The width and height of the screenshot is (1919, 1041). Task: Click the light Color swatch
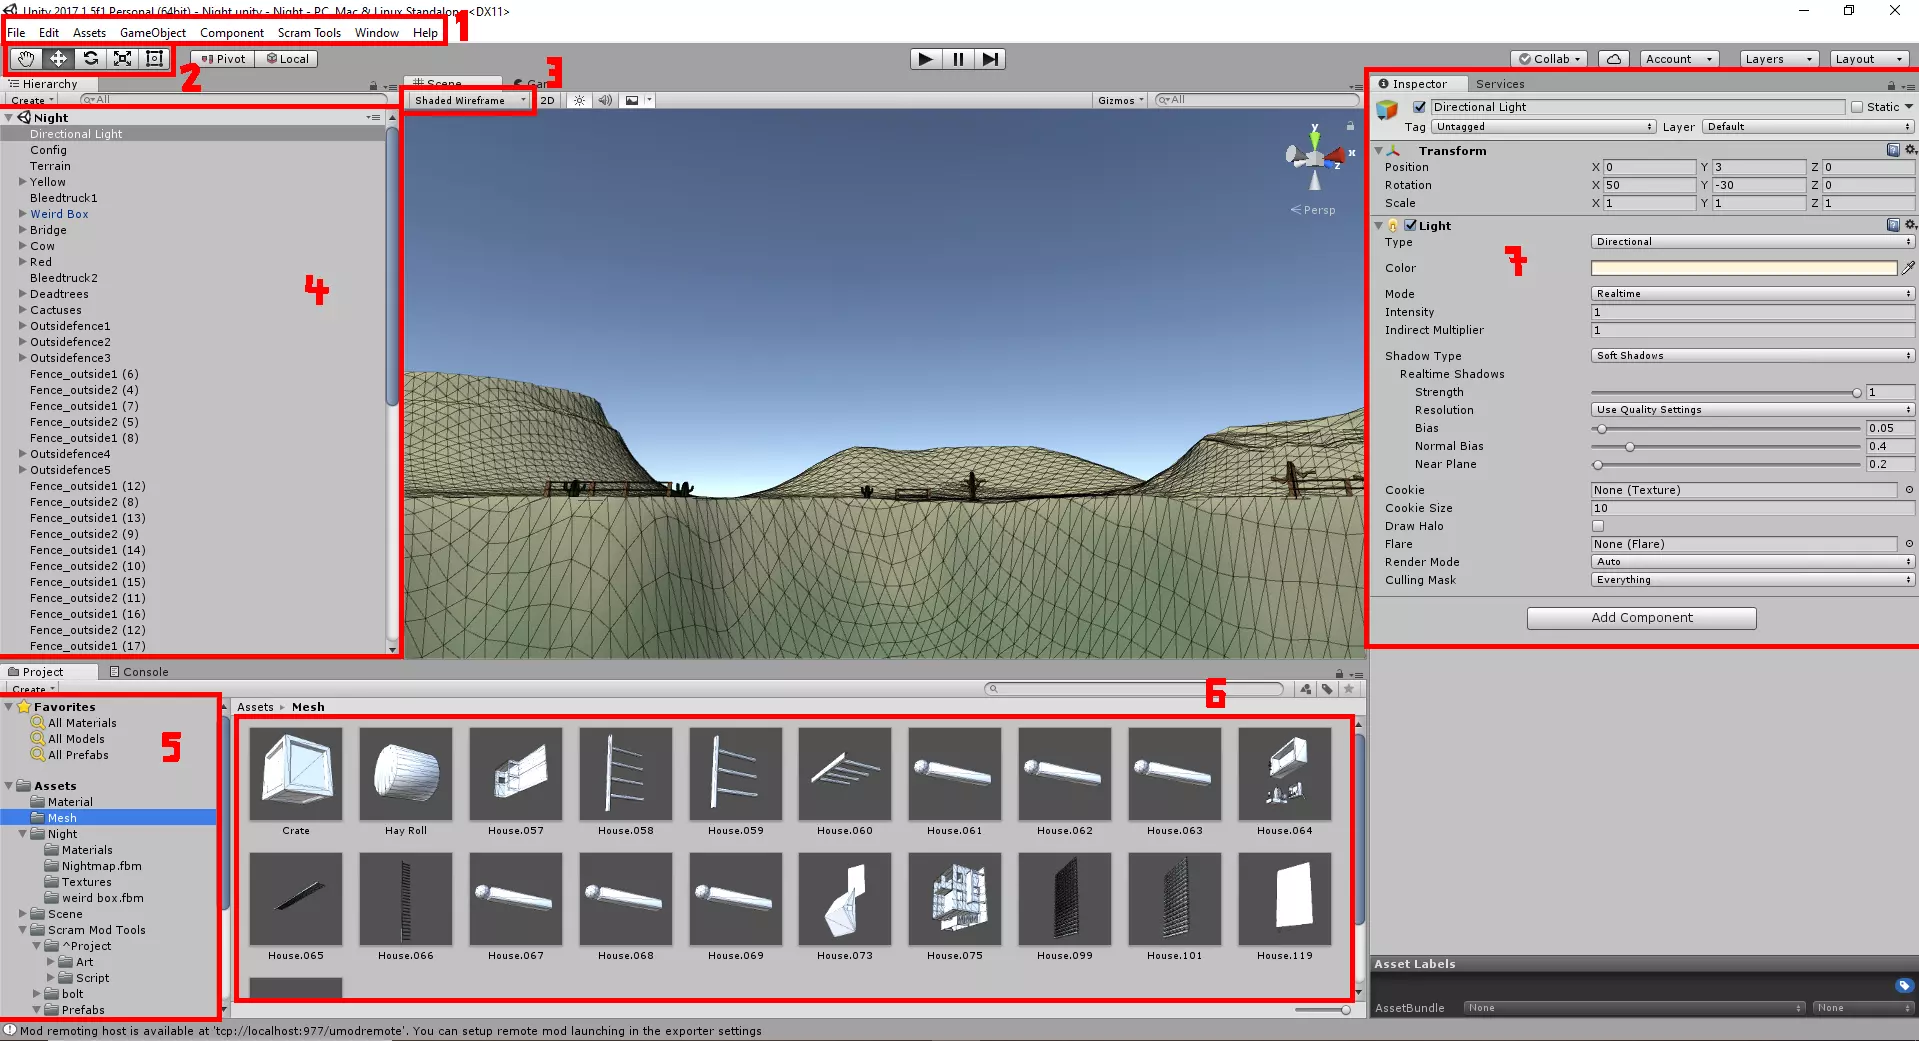1743,268
